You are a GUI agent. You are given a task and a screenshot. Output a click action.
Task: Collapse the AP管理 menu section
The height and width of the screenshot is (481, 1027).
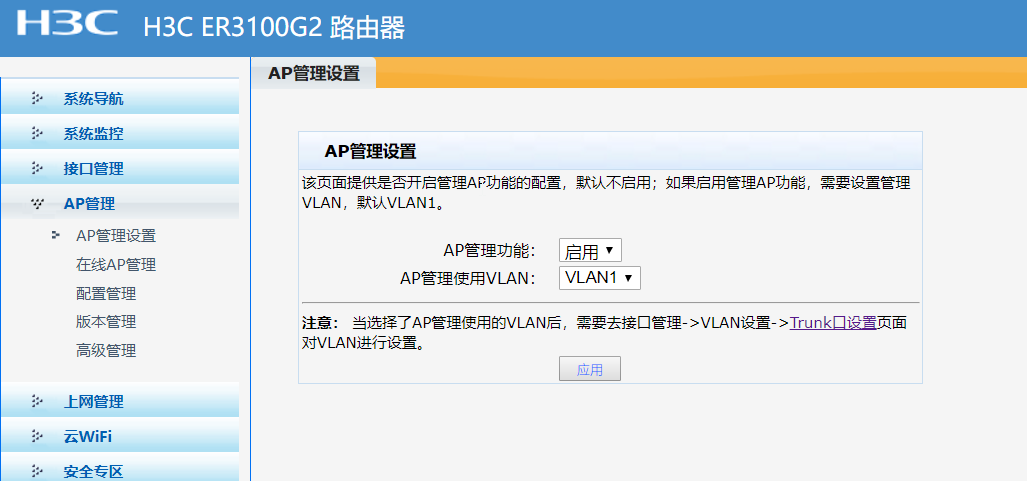[120, 204]
